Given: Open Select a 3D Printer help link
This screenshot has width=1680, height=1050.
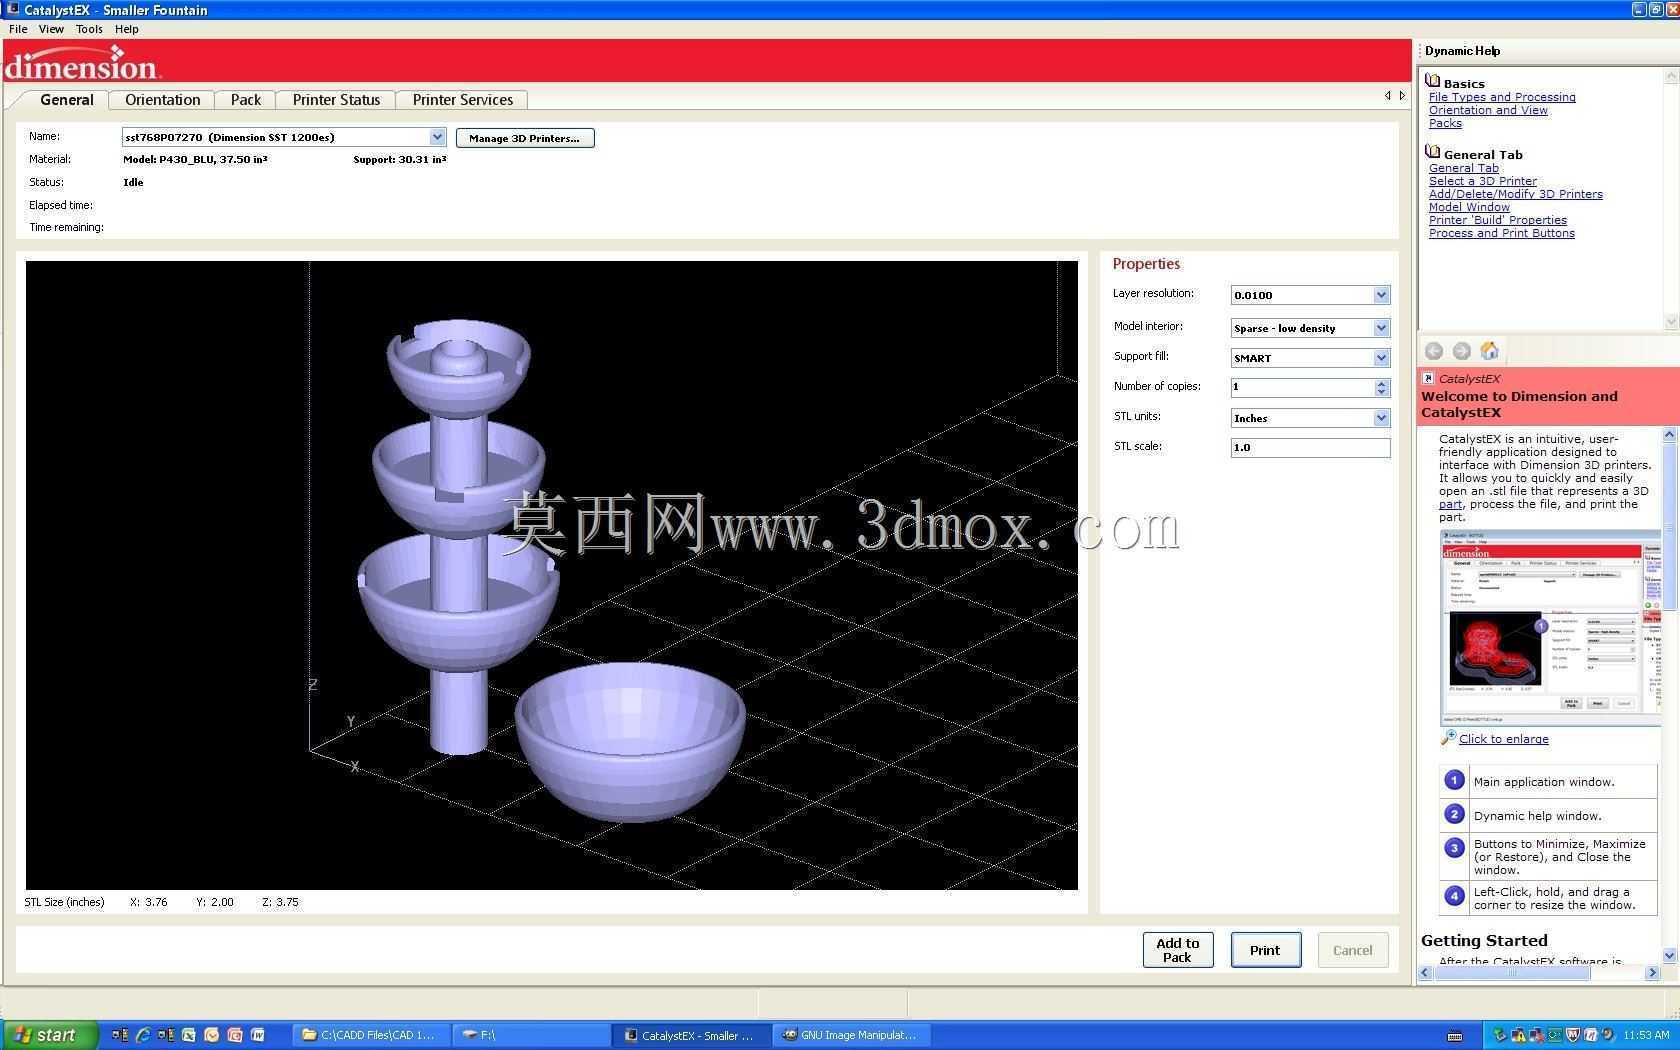Looking at the screenshot, I should coord(1483,181).
